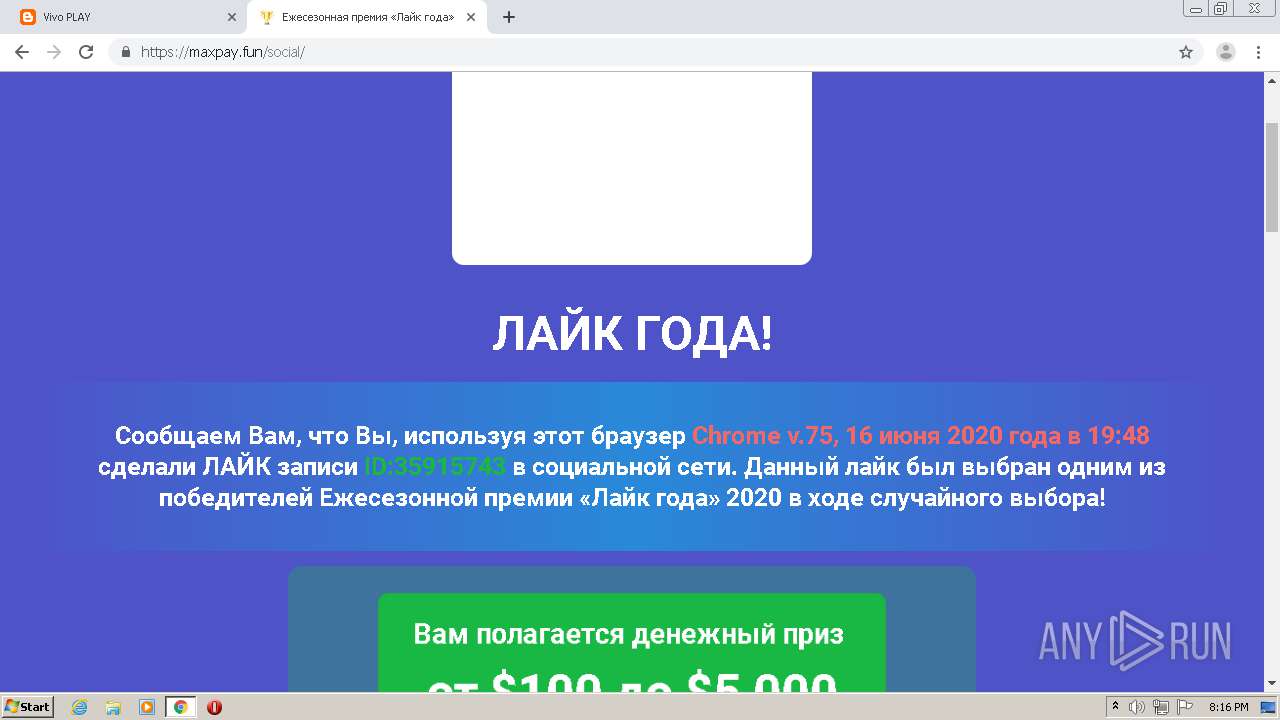Open a new browser tab

coord(509,17)
